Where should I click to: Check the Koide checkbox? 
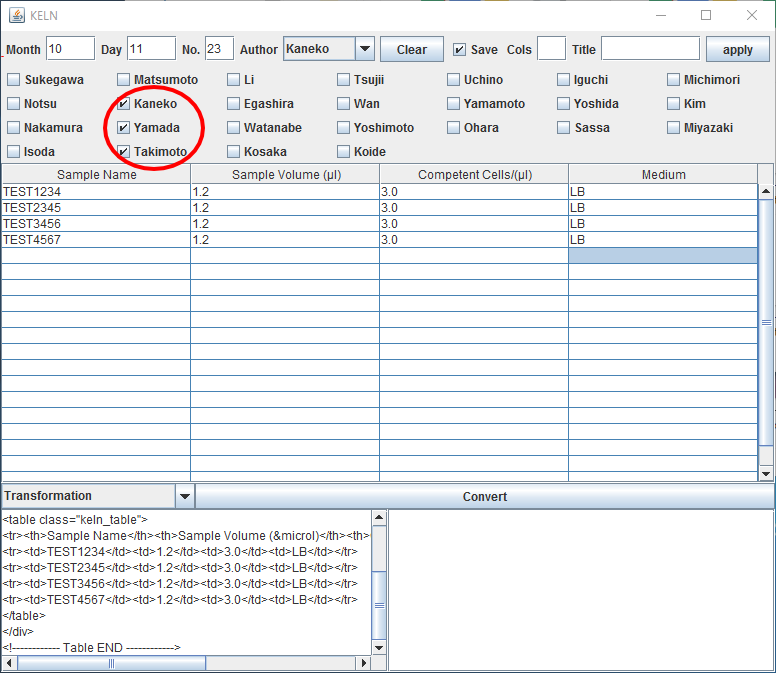click(x=343, y=151)
